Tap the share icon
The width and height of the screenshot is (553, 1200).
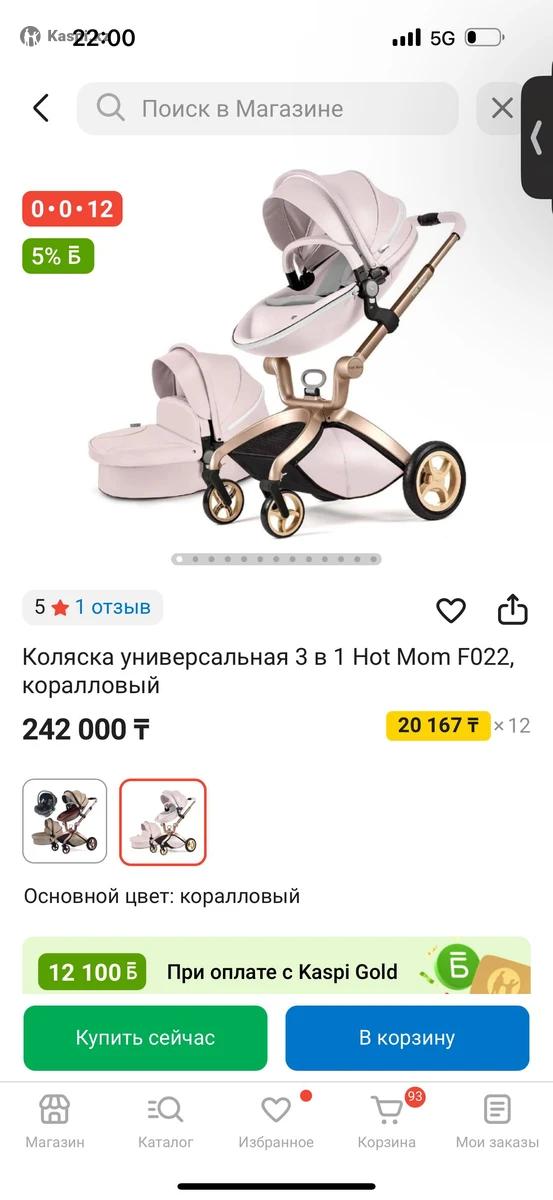512,610
